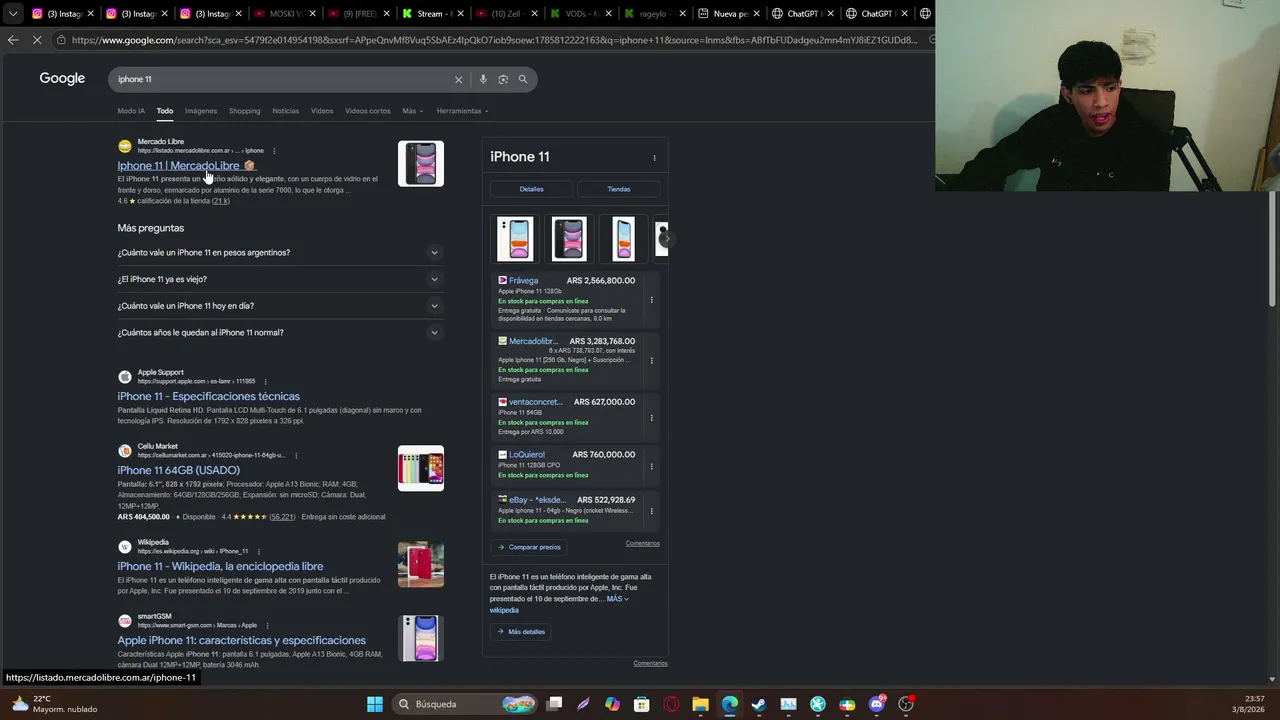Click the red iPhone Wikipedia result thumbnail
Image resolution: width=1280 pixels, height=720 pixels.
421,565
